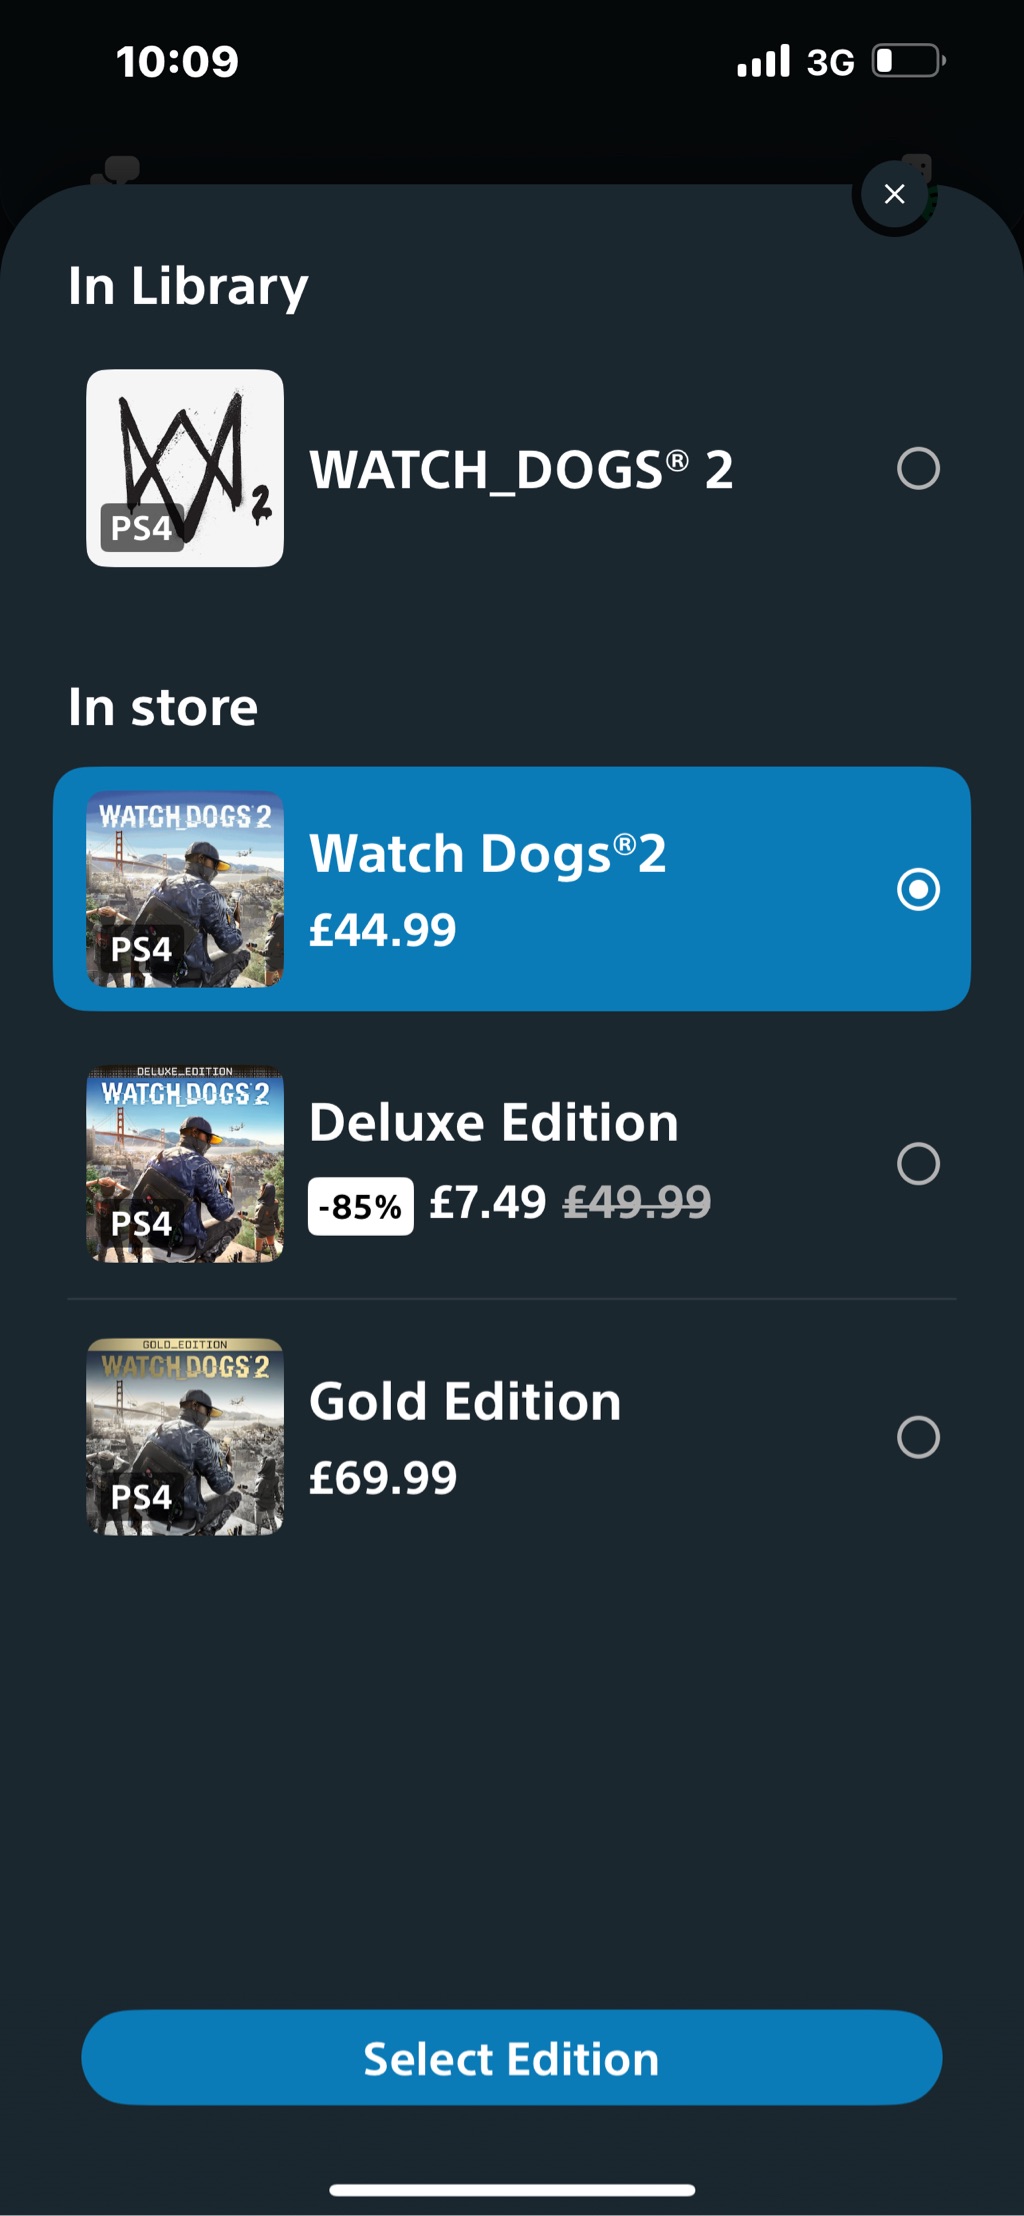Screen dimensions: 1024x2216
Task: Select the In Library WATCH_DOGS 2 radio button
Action: (x=918, y=468)
